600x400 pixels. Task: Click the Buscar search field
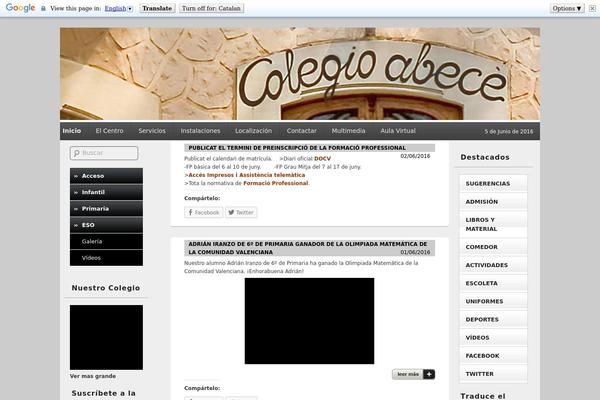(104, 153)
